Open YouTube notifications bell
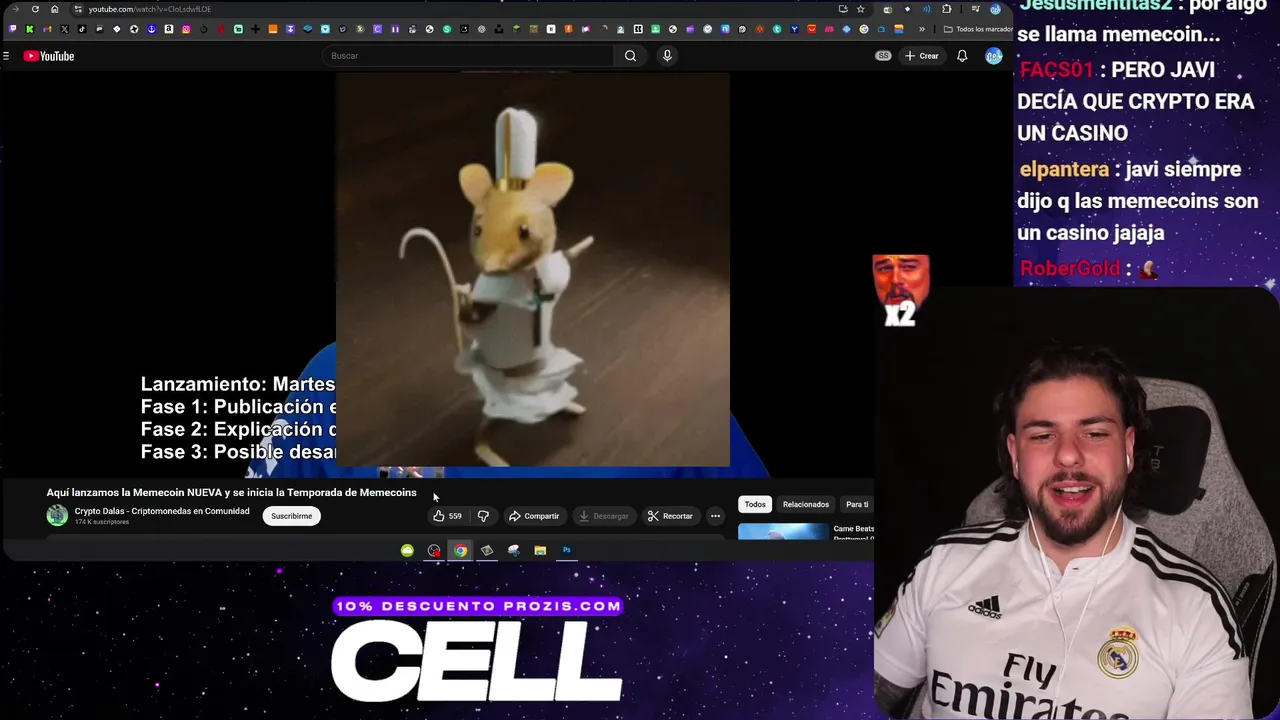1280x720 pixels. (962, 56)
